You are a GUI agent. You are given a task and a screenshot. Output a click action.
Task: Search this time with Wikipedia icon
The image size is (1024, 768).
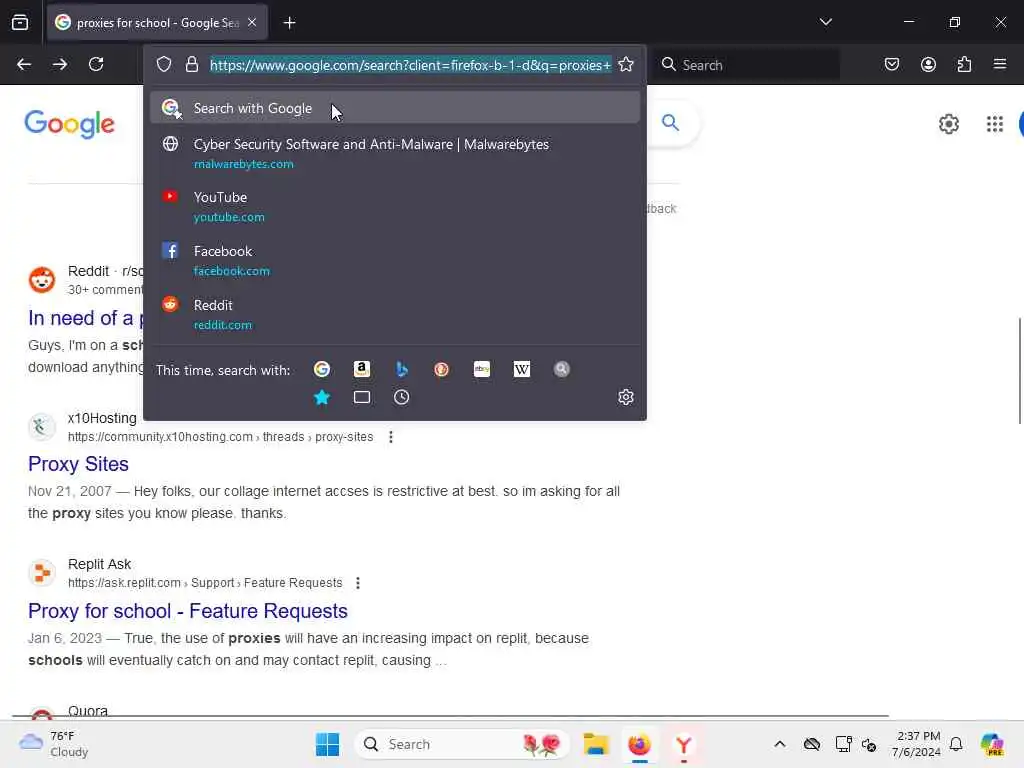tap(522, 369)
